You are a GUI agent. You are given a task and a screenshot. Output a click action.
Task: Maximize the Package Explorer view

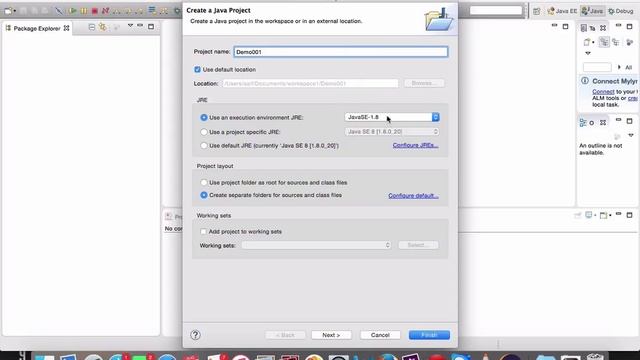151,27
